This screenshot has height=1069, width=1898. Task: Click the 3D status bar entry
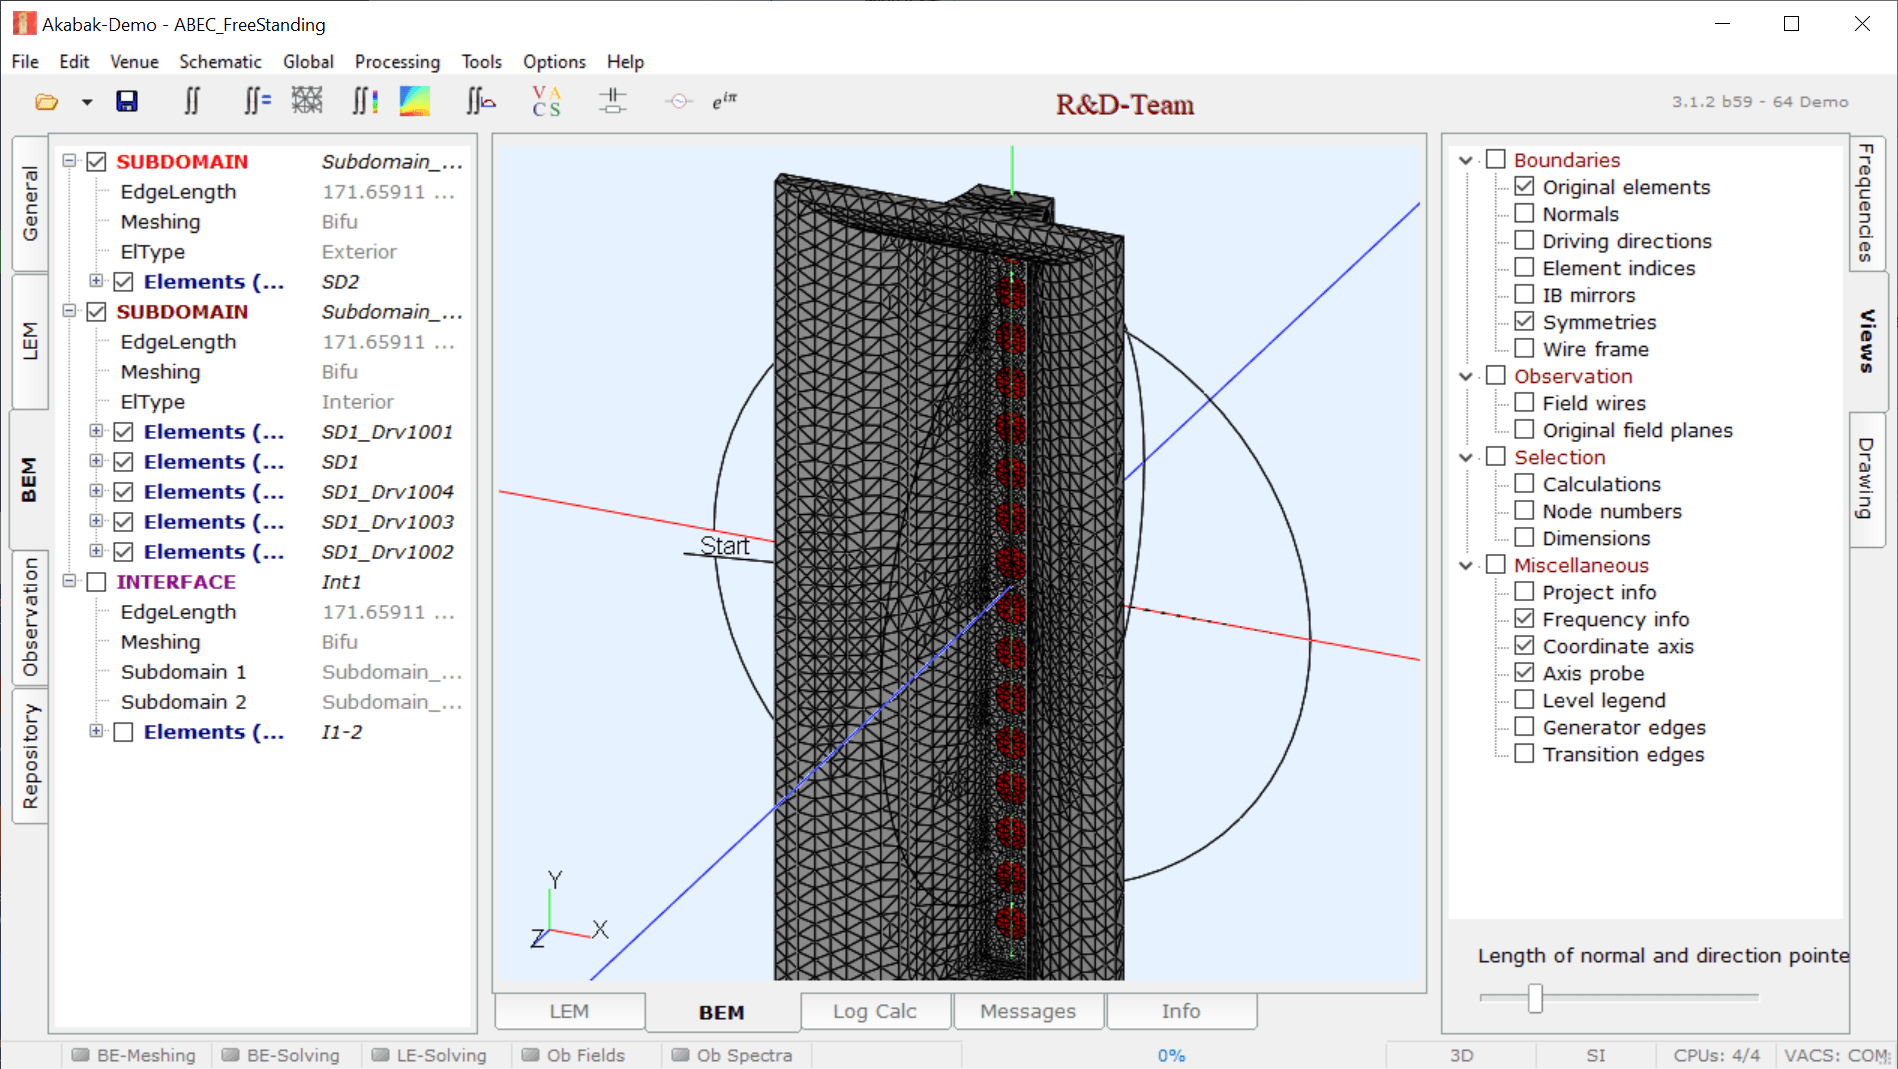(1461, 1055)
